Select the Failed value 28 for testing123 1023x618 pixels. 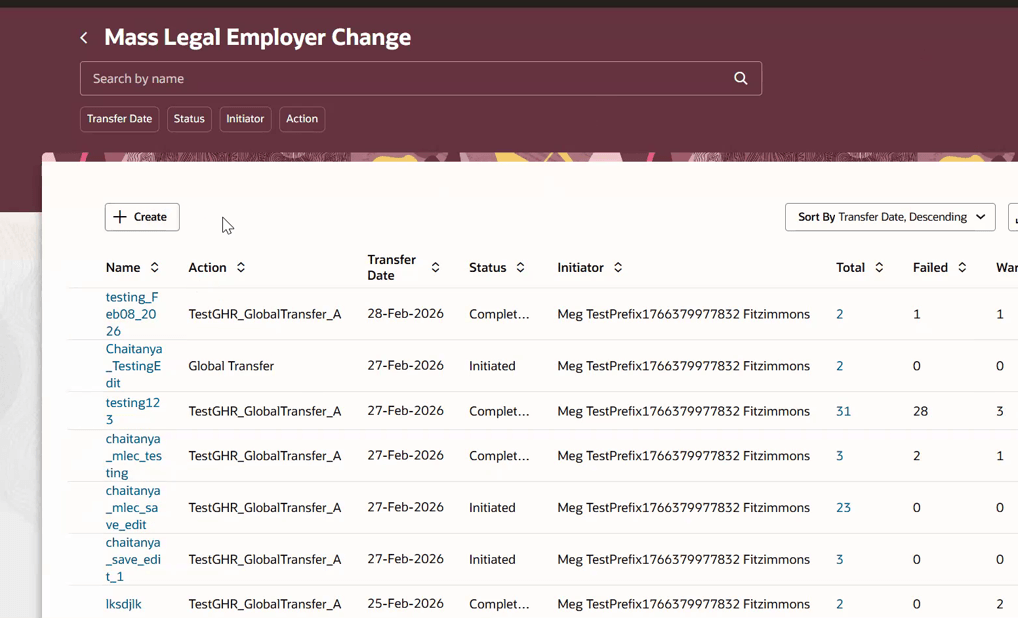click(x=920, y=411)
